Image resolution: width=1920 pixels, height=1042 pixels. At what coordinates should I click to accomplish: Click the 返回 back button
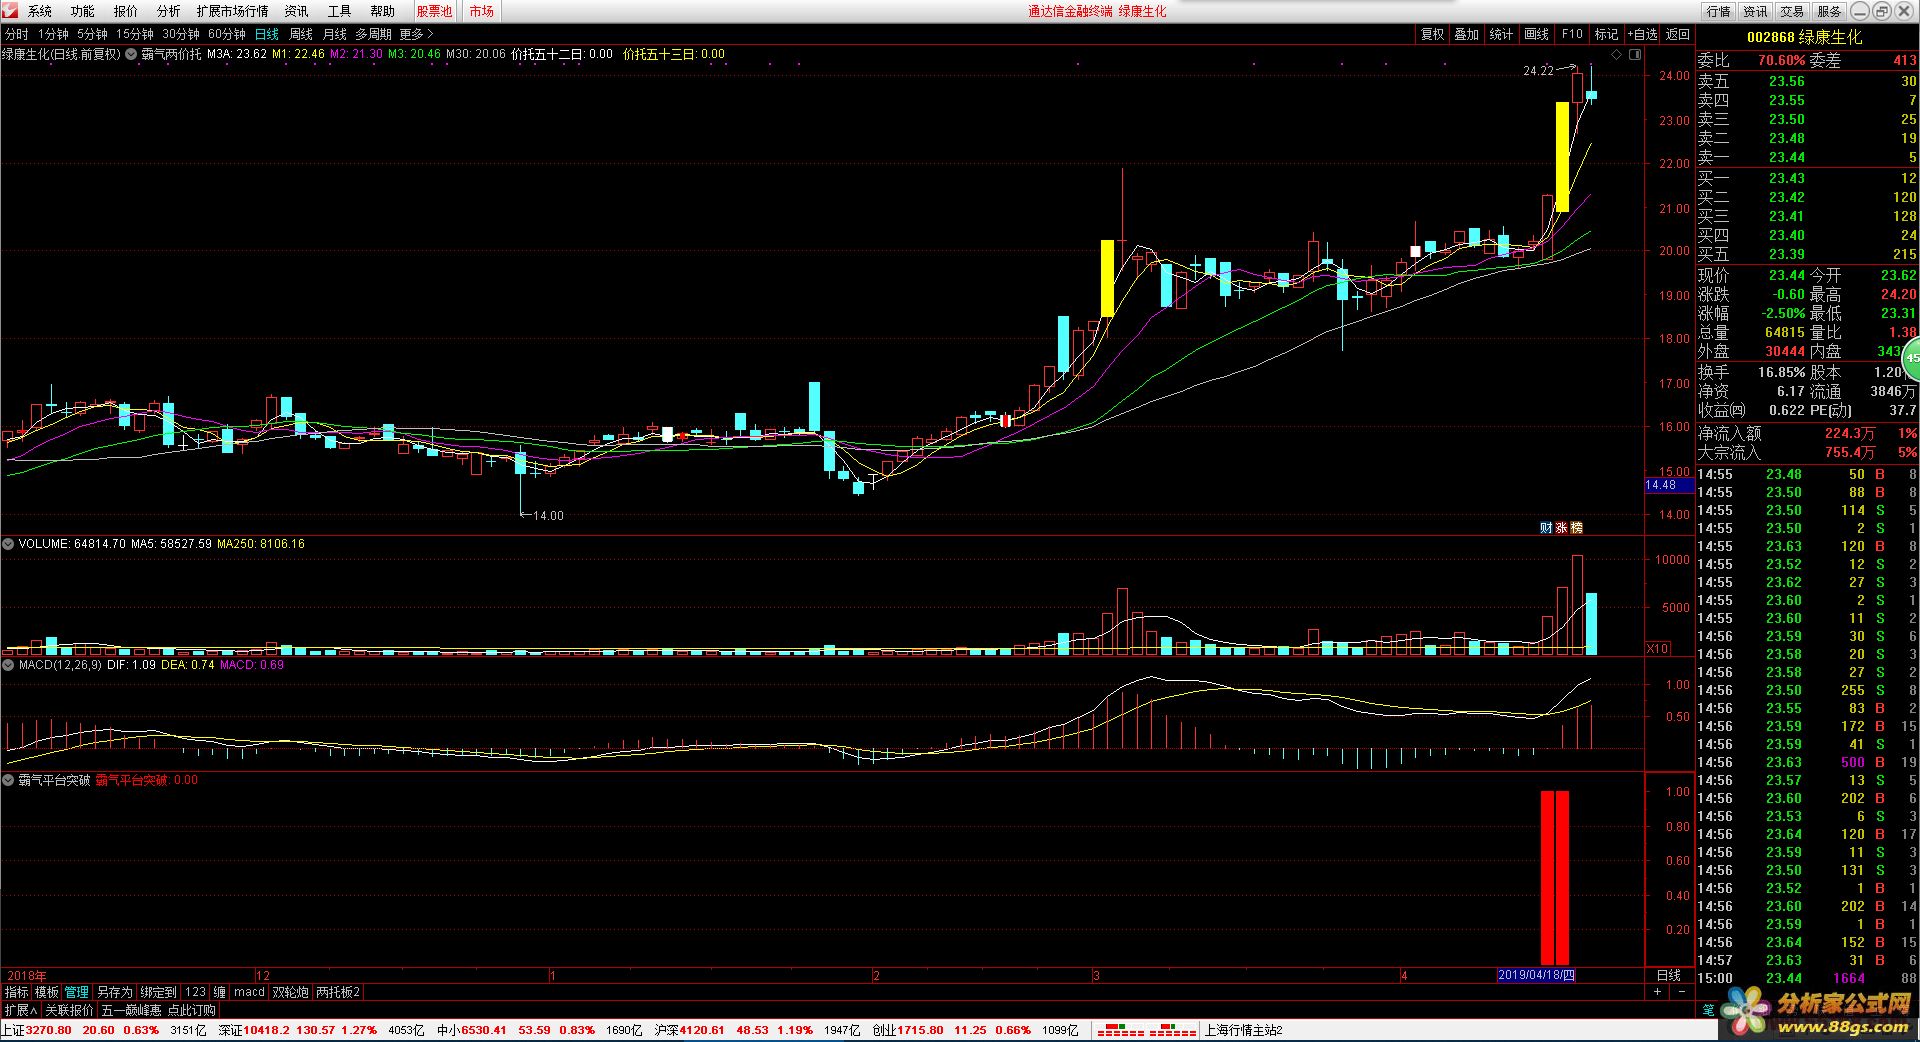(1678, 34)
